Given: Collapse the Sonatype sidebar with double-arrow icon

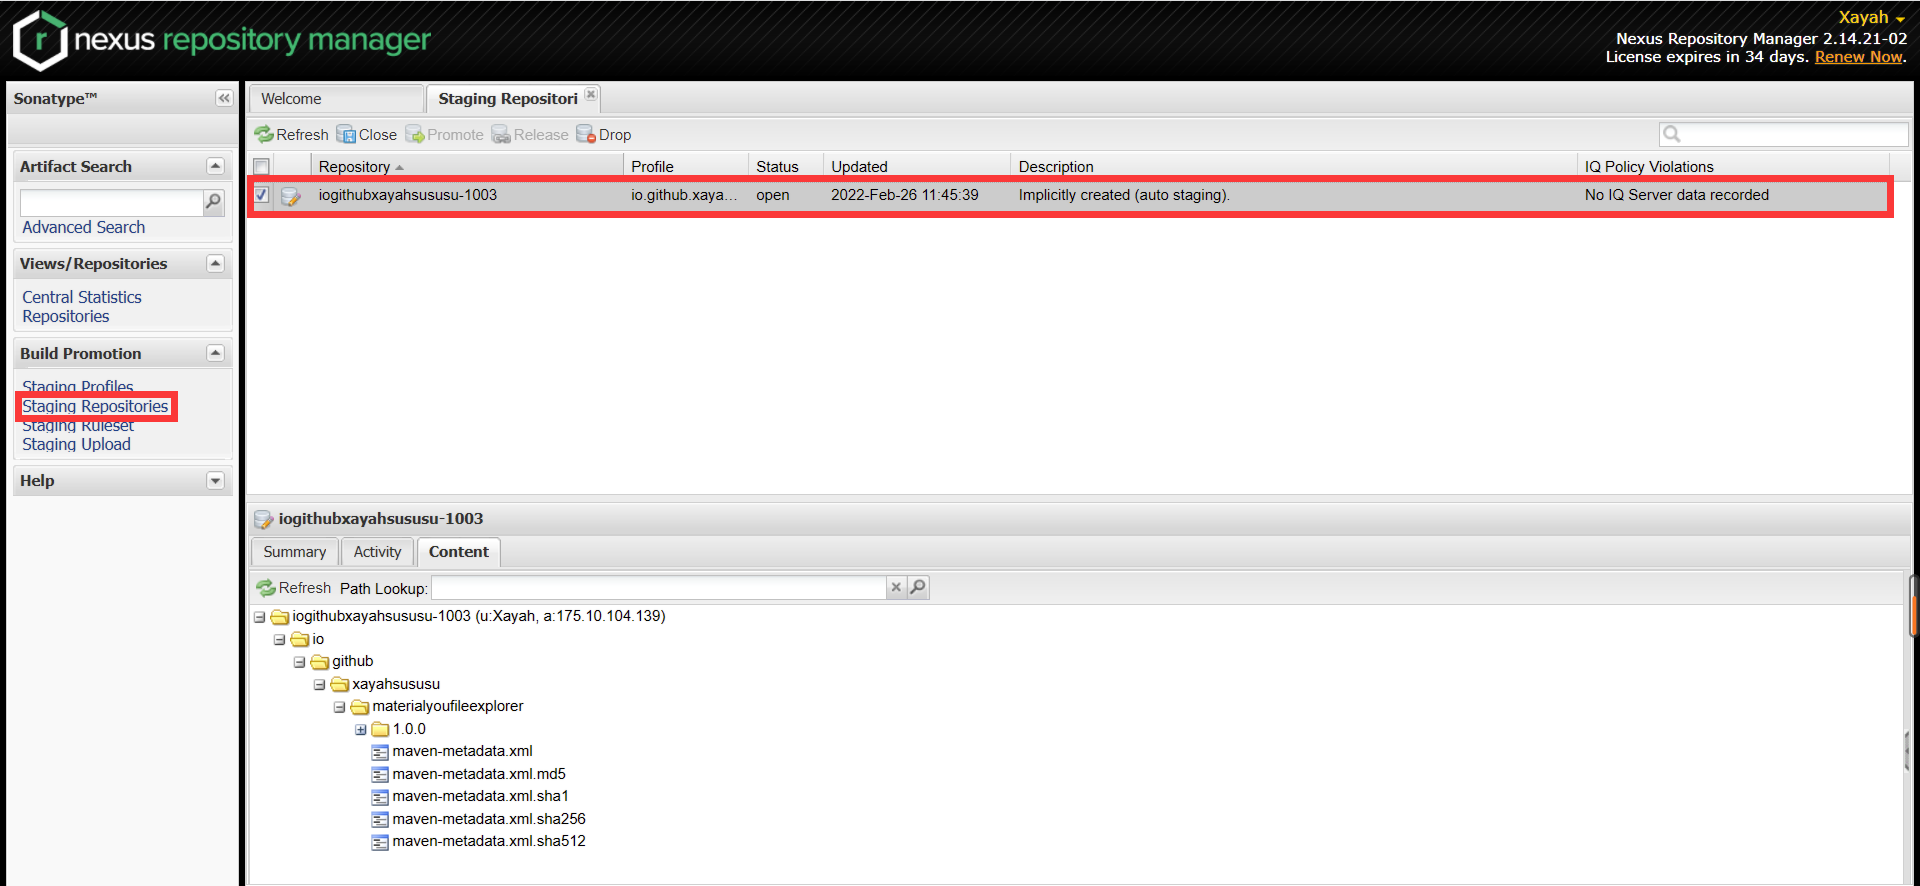Looking at the screenshot, I should [223, 98].
